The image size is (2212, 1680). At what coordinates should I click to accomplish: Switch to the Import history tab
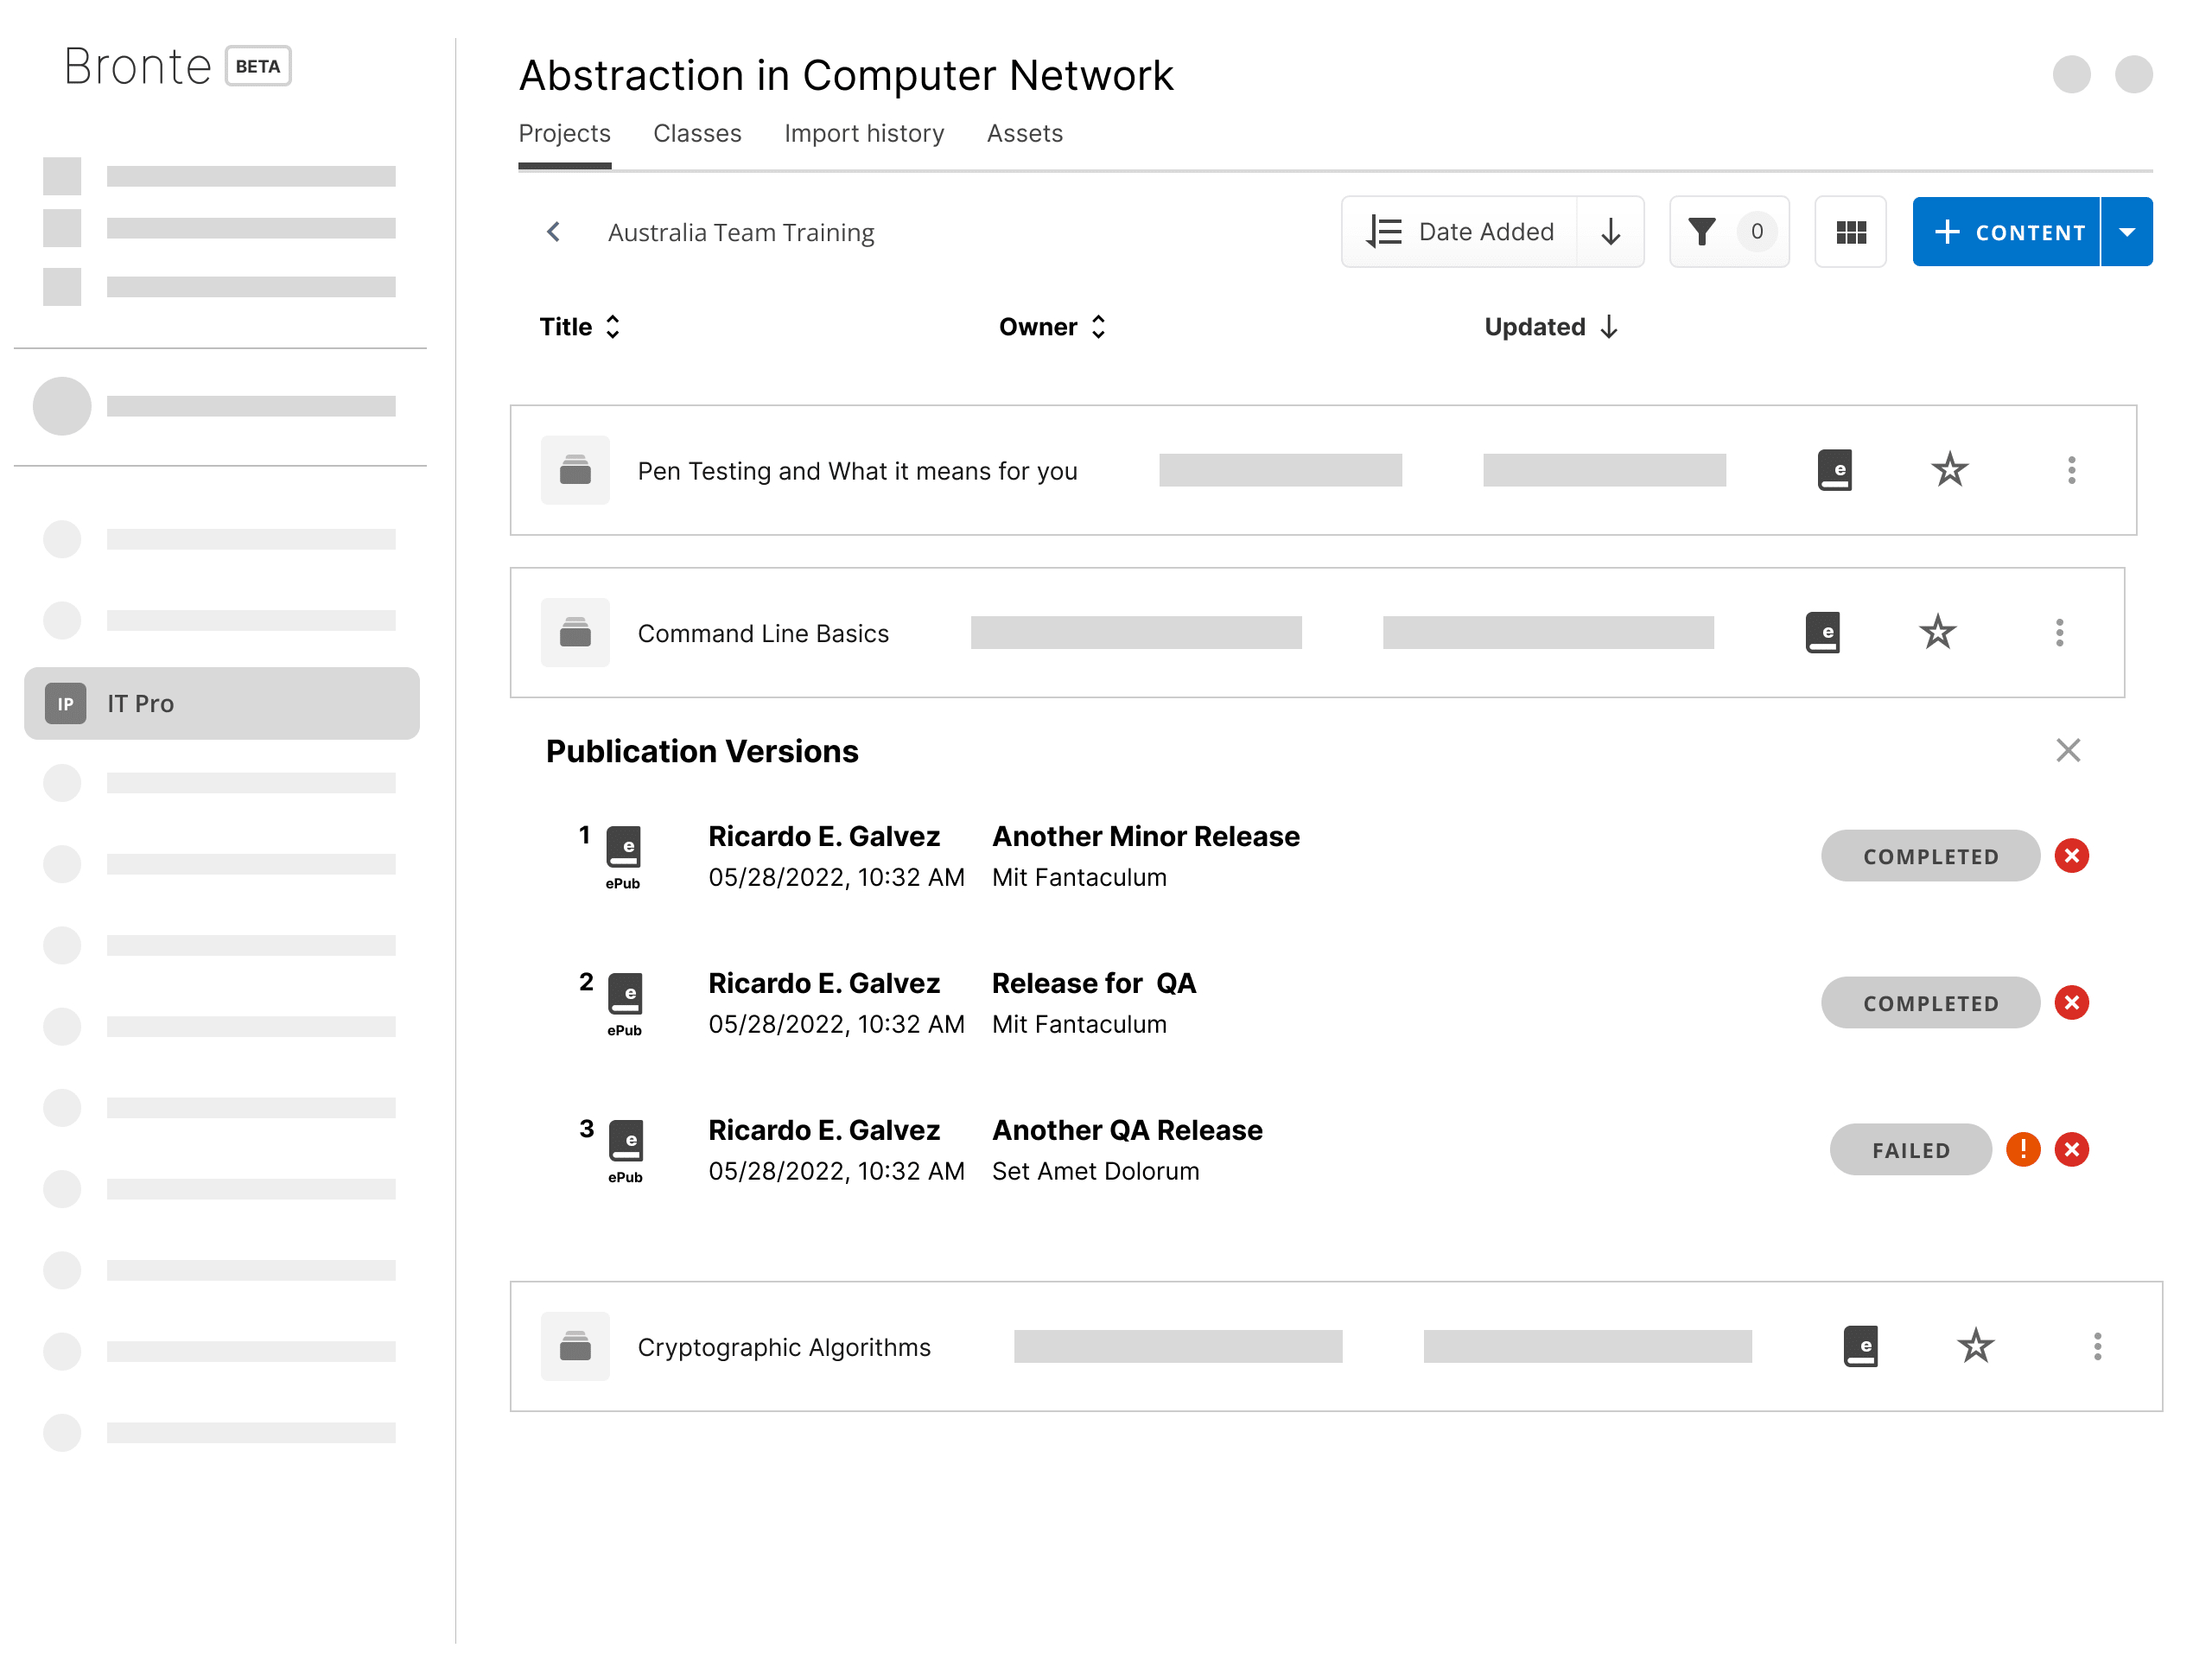(863, 133)
